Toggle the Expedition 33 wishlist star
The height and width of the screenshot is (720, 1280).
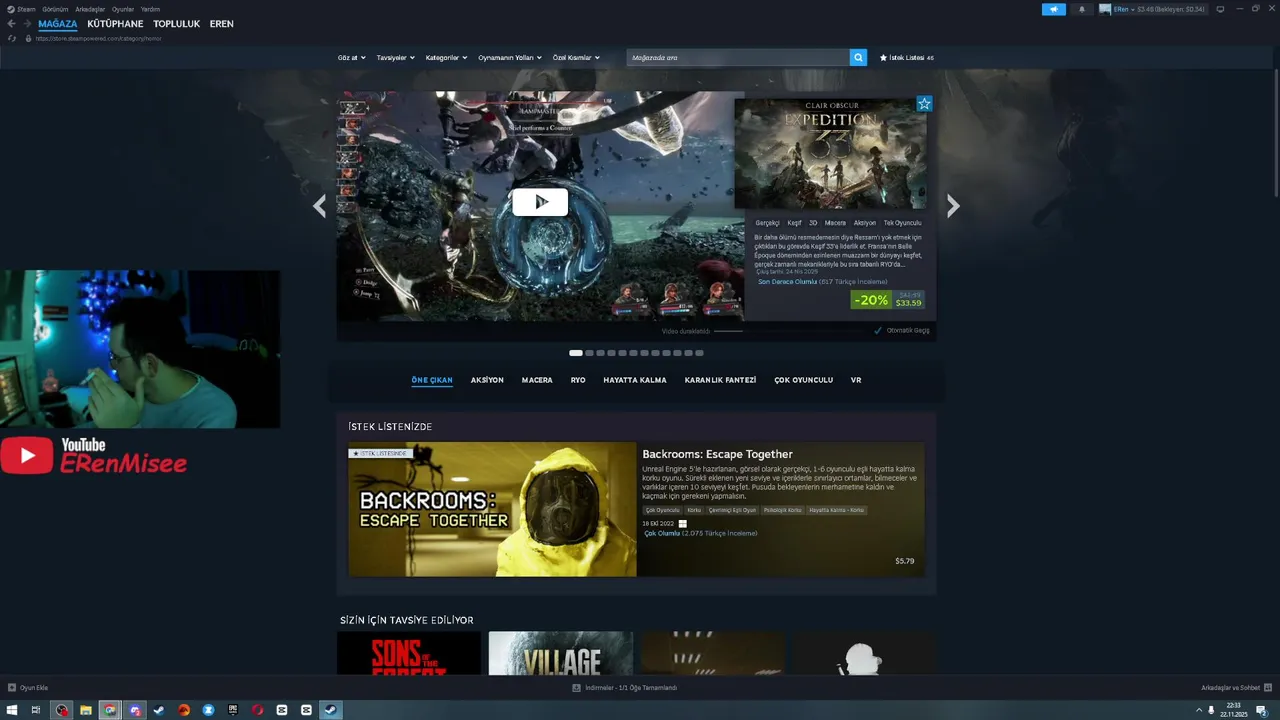coord(924,104)
